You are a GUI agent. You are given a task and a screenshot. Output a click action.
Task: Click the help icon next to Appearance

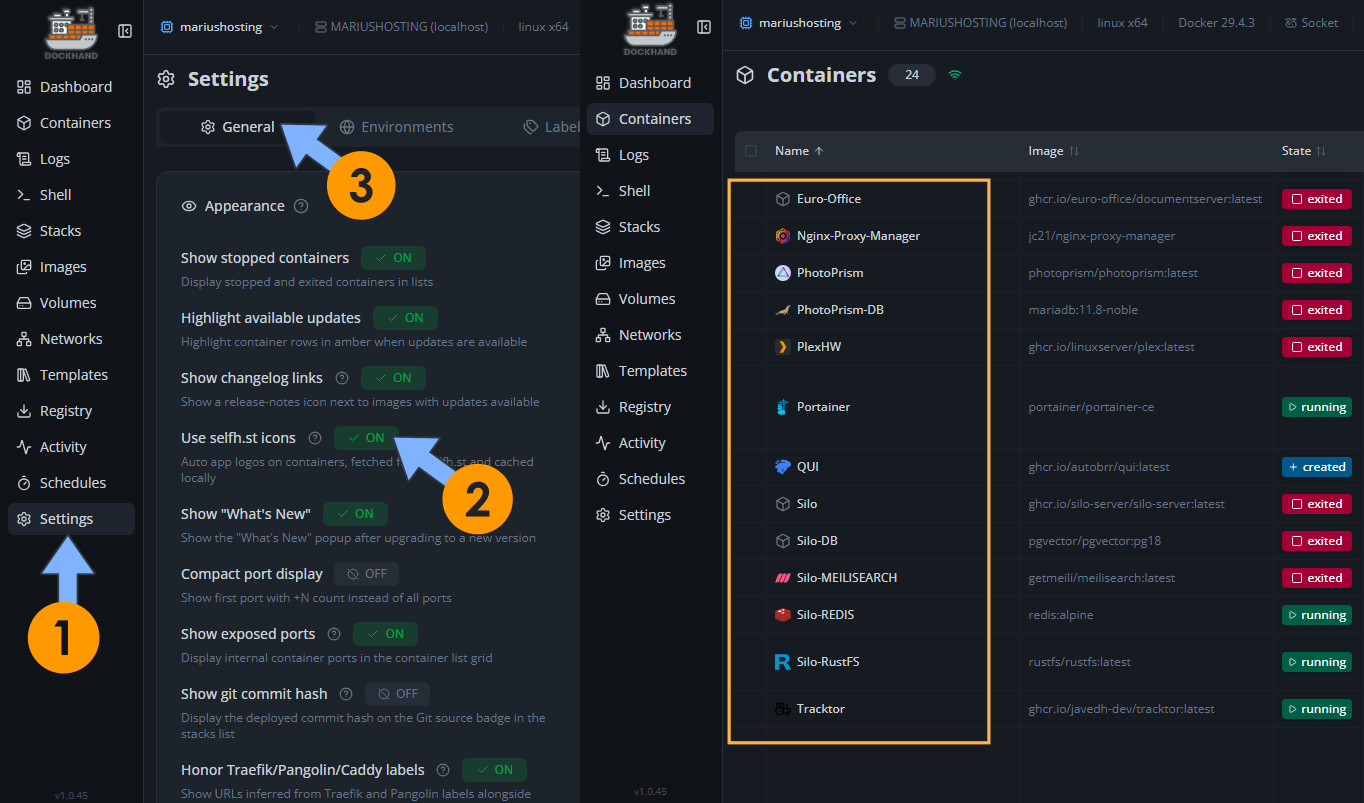(x=301, y=206)
